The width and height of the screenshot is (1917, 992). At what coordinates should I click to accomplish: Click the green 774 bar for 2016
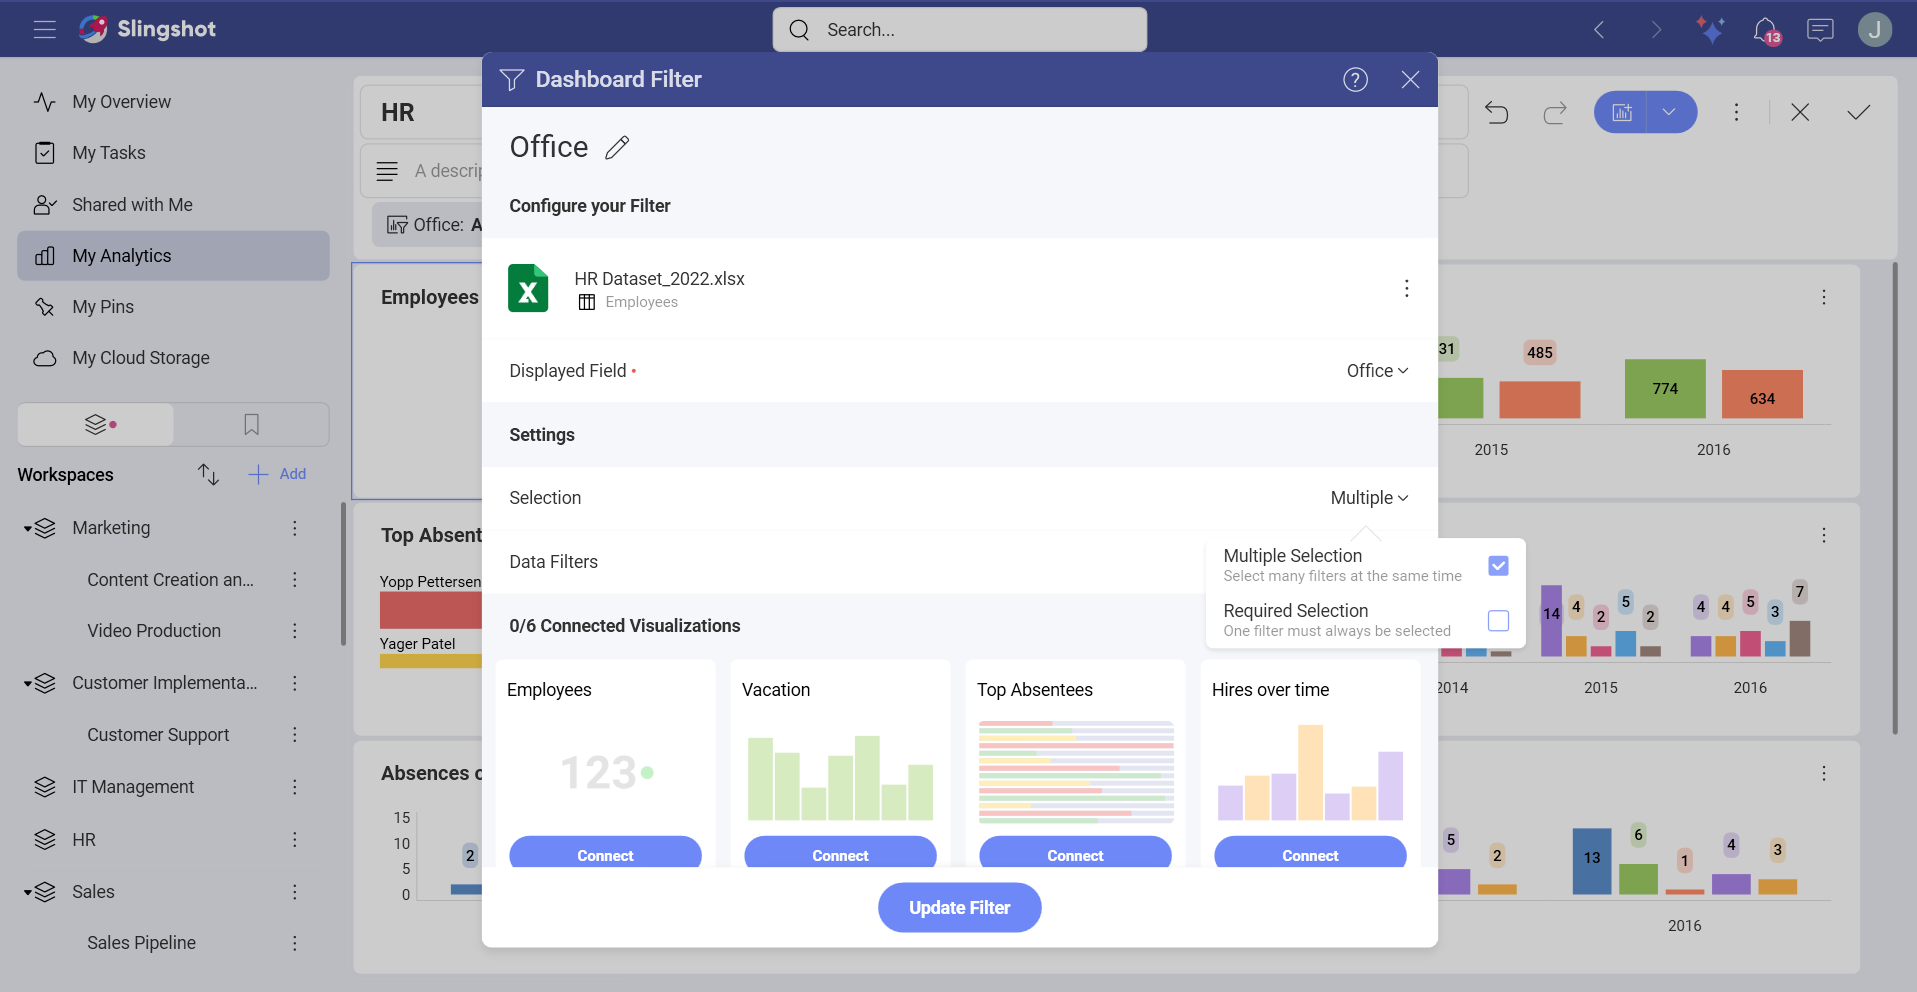1665,389
